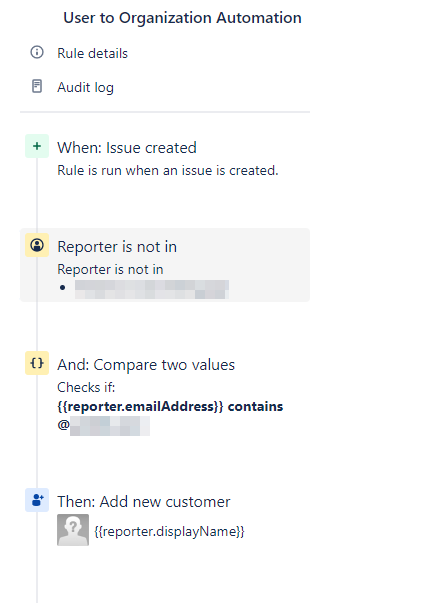
Task: Open And: Compare two values condition
Action: (x=146, y=365)
